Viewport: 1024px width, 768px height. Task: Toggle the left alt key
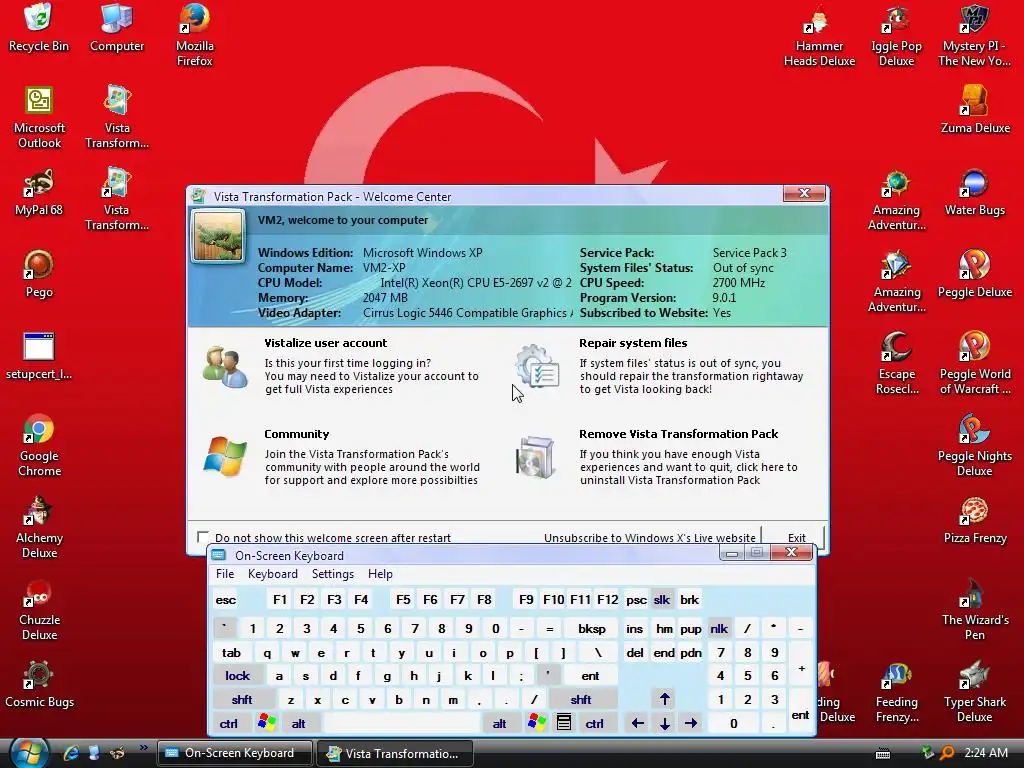[x=298, y=723]
